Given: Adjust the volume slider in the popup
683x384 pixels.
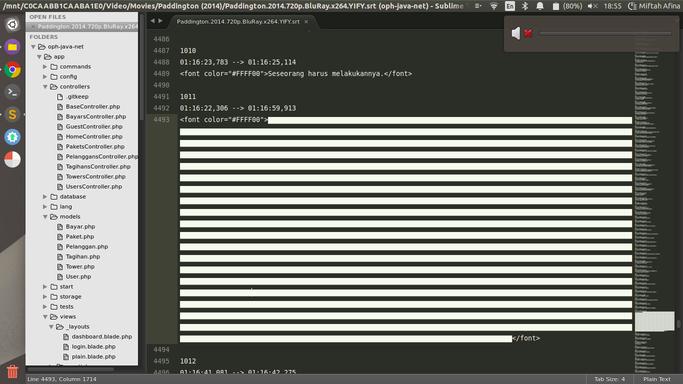Looking at the screenshot, I should pos(605,33).
